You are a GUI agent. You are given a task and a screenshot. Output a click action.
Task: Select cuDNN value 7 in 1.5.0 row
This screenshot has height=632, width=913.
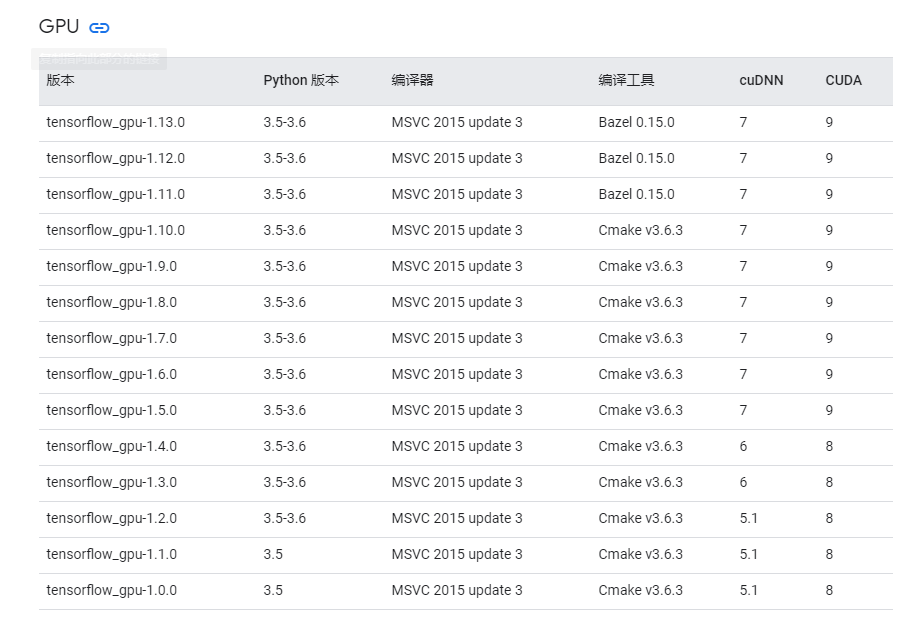(x=744, y=411)
